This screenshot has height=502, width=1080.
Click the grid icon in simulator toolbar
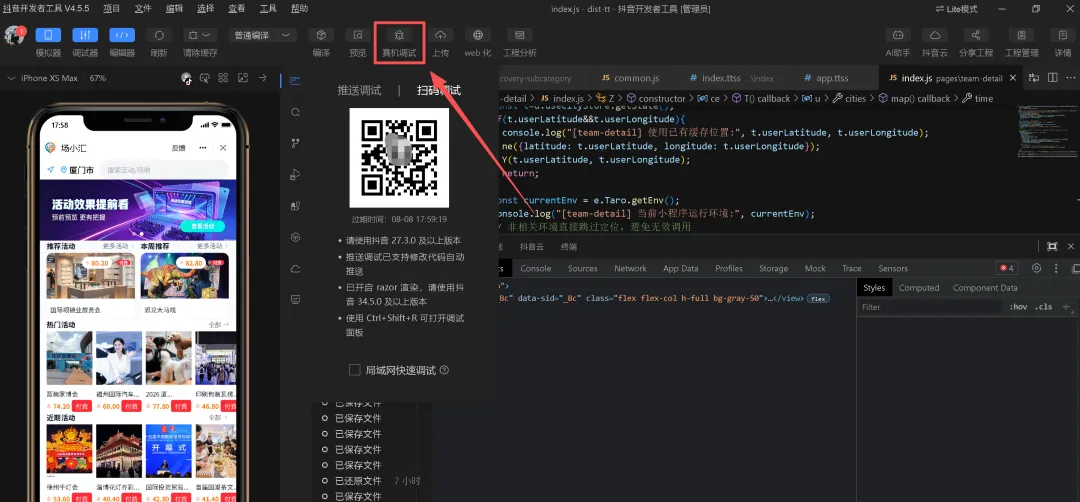[x=223, y=79]
